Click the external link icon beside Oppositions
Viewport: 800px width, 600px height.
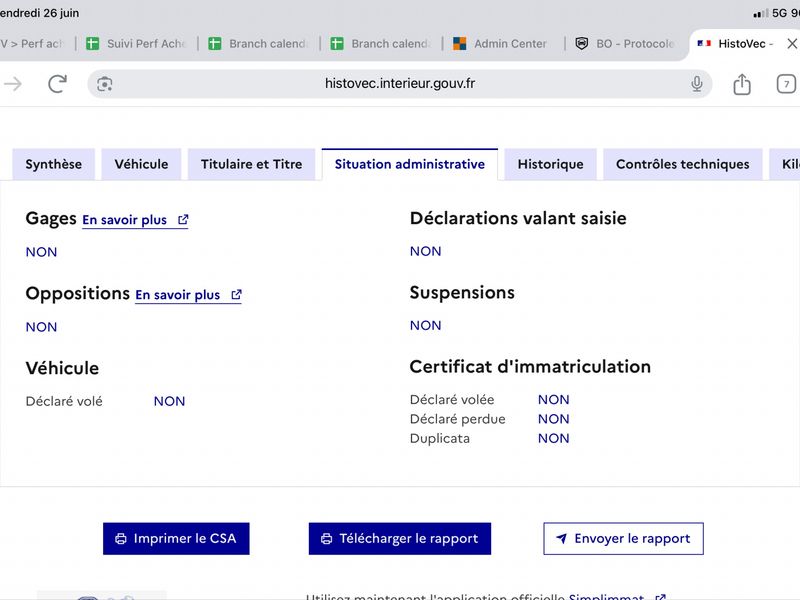[x=236, y=295]
